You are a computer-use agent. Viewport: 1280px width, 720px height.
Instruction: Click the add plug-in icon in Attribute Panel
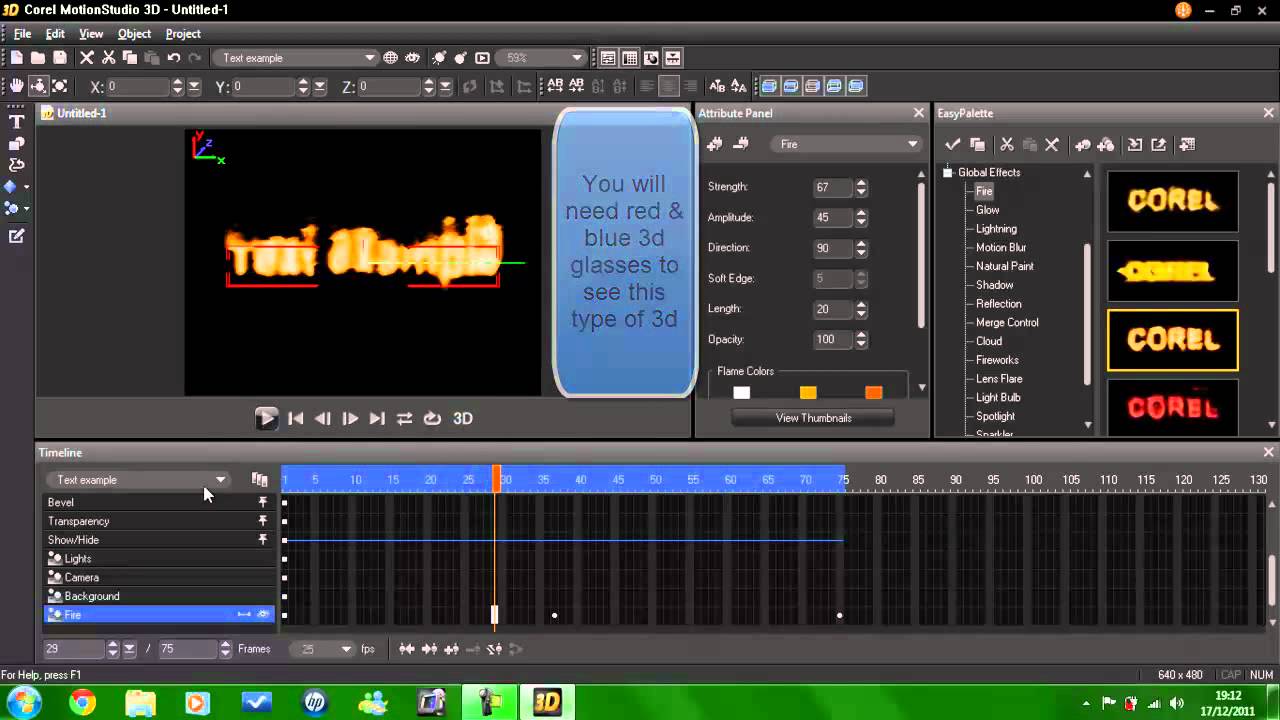715,144
